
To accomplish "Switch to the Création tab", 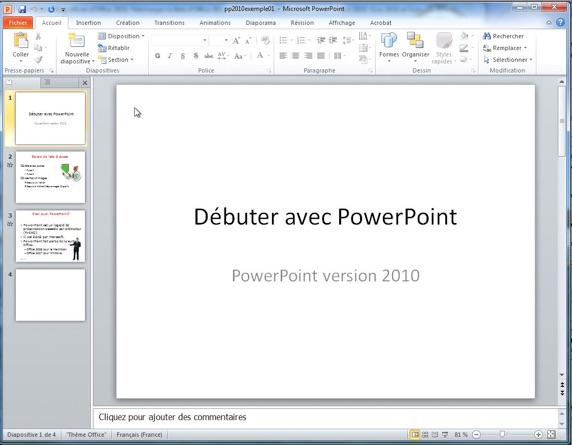I will (127, 23).
